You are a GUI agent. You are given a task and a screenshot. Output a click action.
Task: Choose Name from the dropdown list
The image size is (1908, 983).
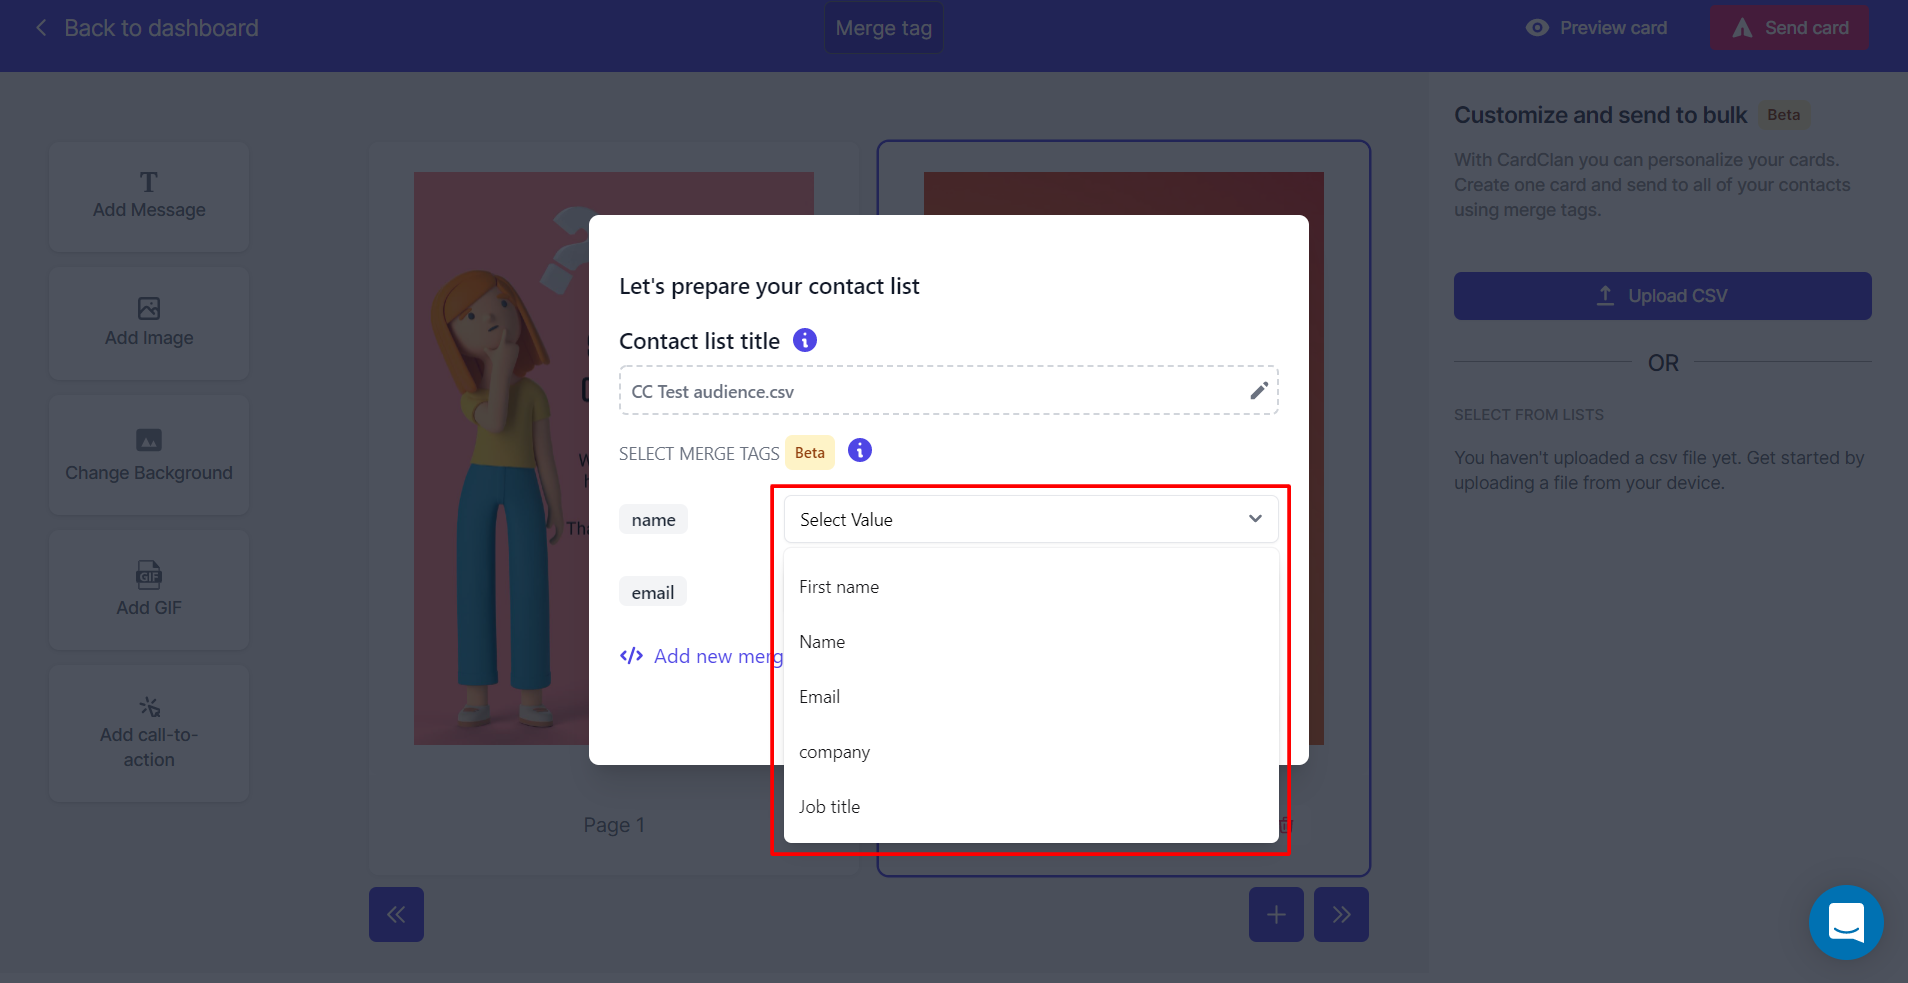(x=1031, y=642)
